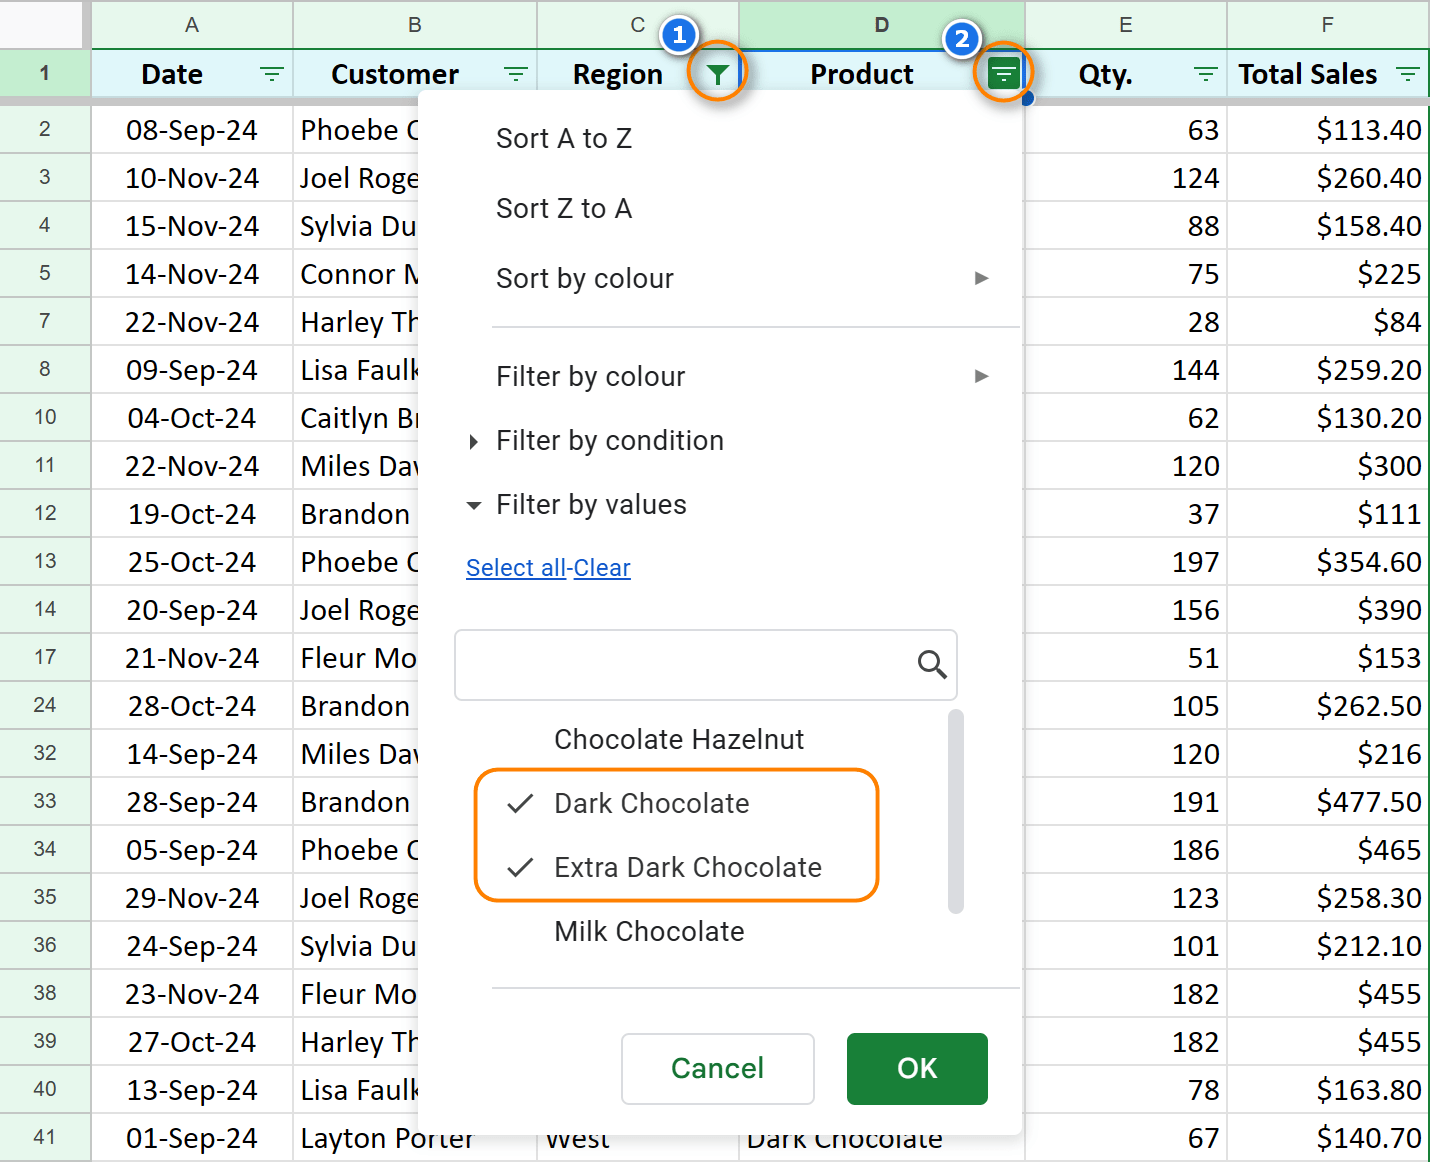1430x1162 pixels.
Task: Check the Milk Chocolate filter value
Action: coord(521,931)
